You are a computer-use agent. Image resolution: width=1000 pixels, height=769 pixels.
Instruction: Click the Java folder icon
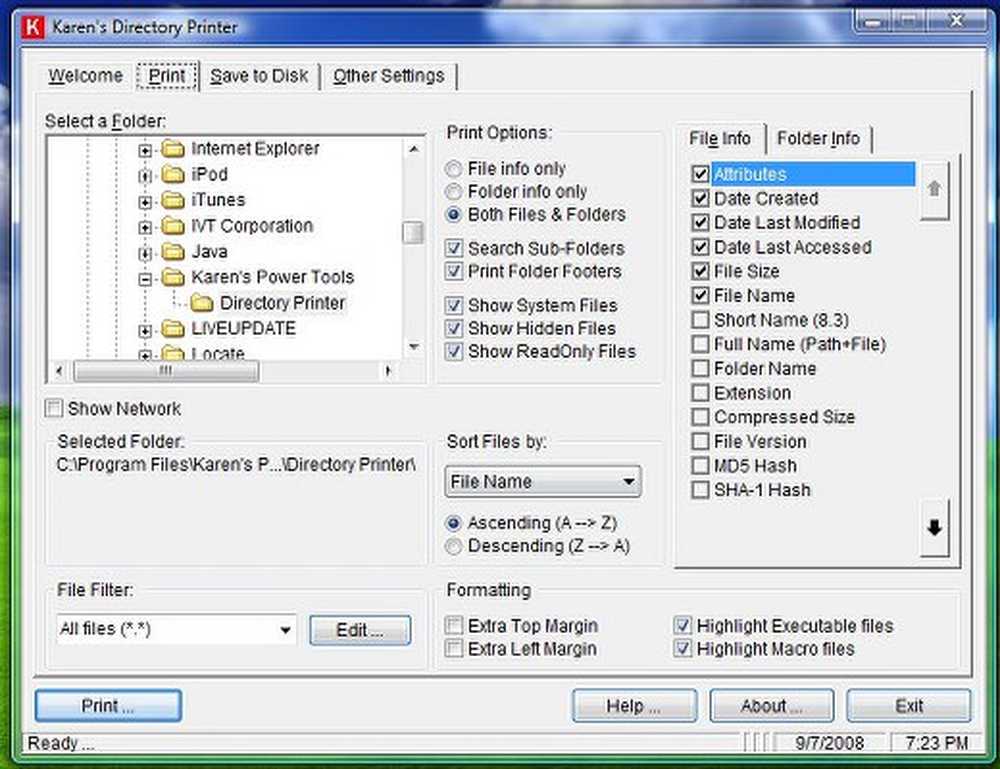coord(174,252)
